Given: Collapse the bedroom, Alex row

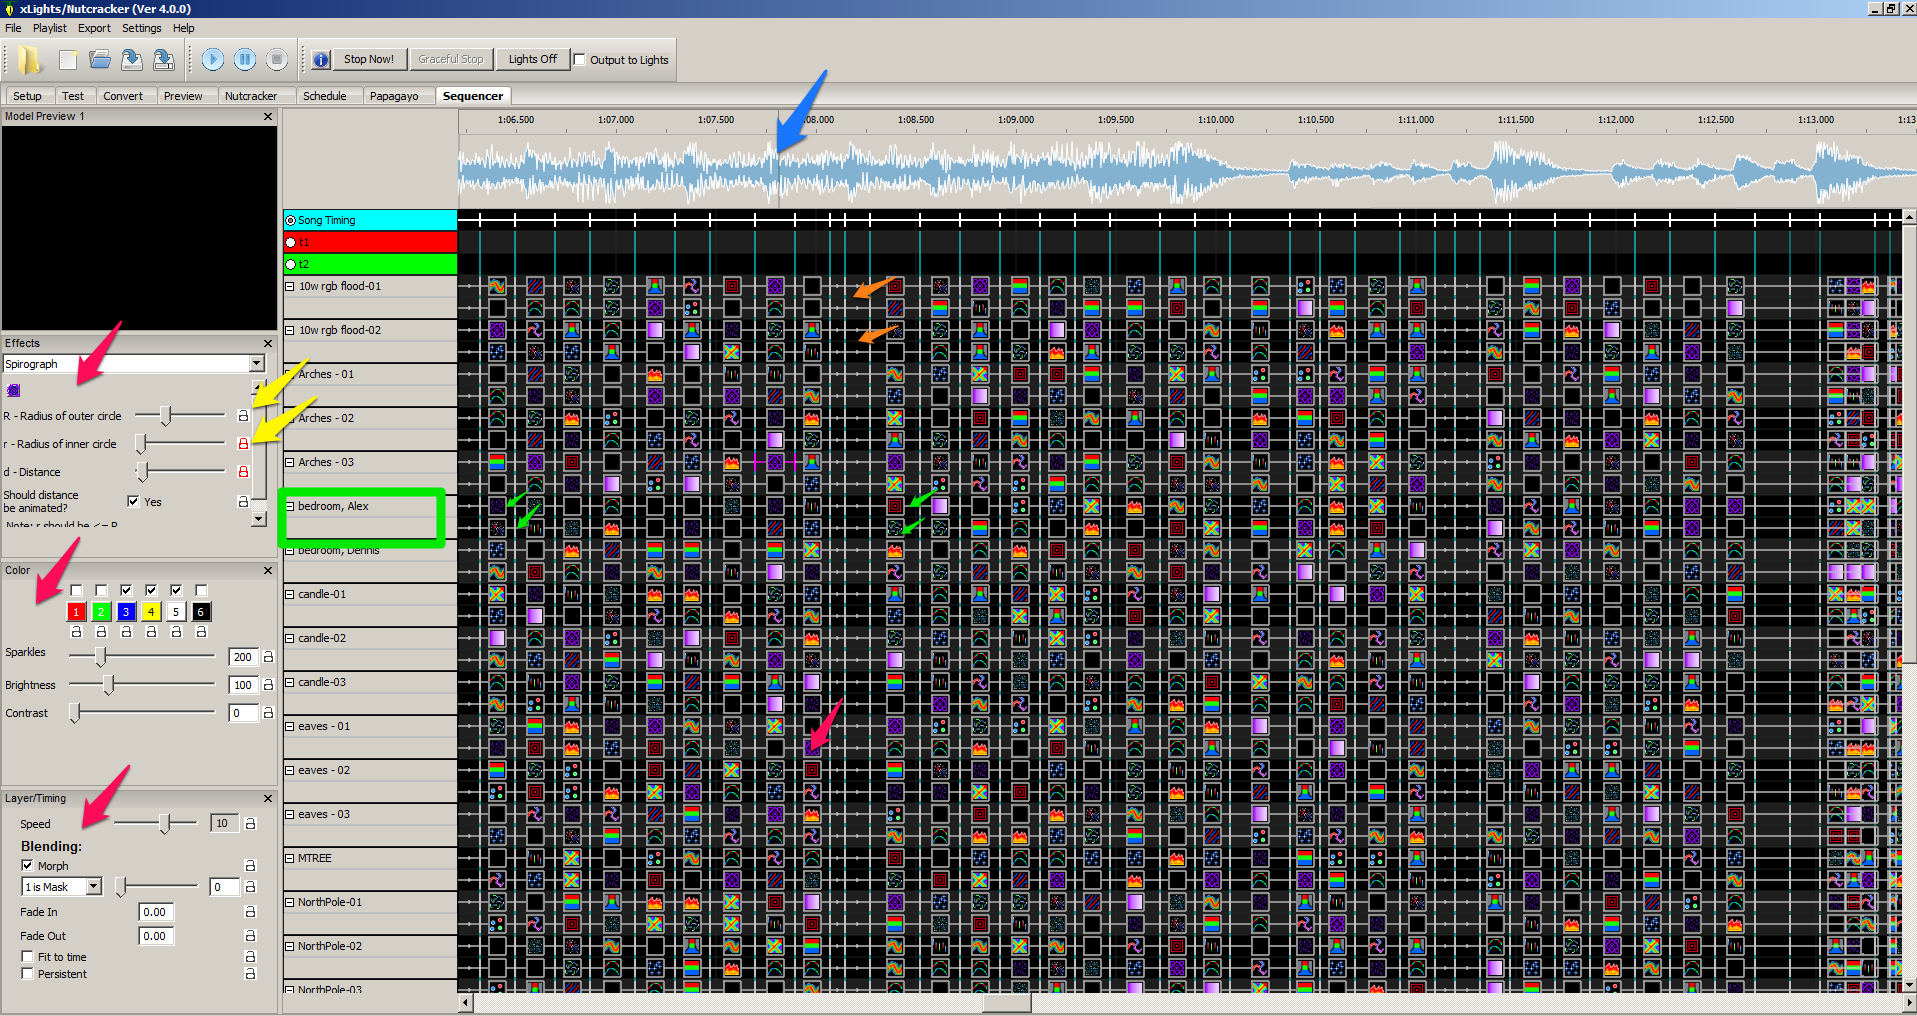Looking at the screenshot, I should click(x=290, y=506).
